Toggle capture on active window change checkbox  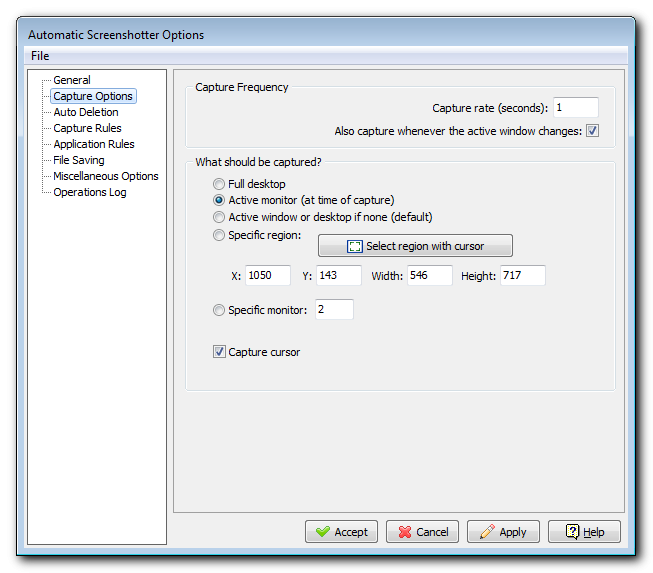point(592,131)
